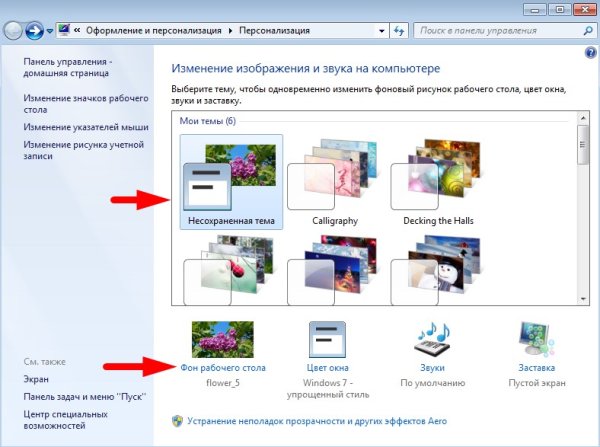Click the control panel icon in address bar
600x447 pixels.
[x=64, y=30]
